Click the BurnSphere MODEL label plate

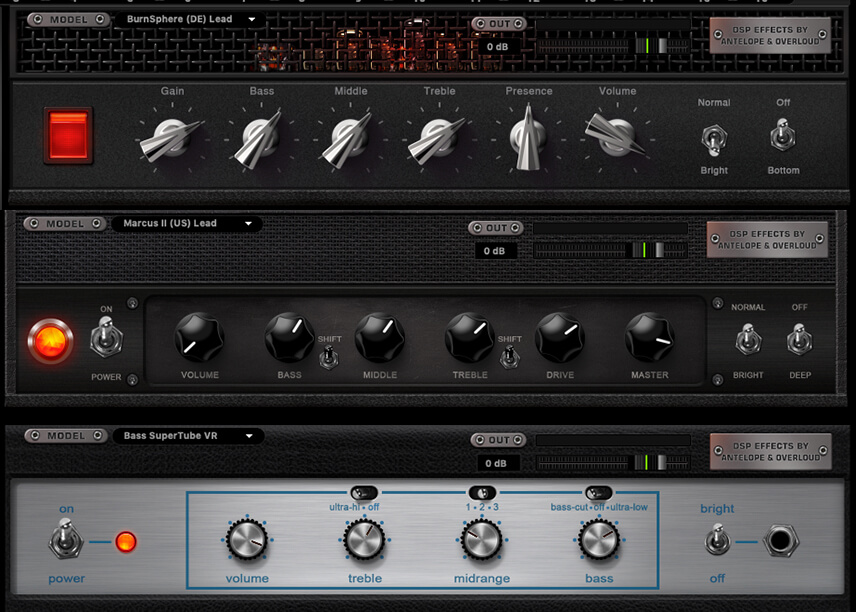68,20
